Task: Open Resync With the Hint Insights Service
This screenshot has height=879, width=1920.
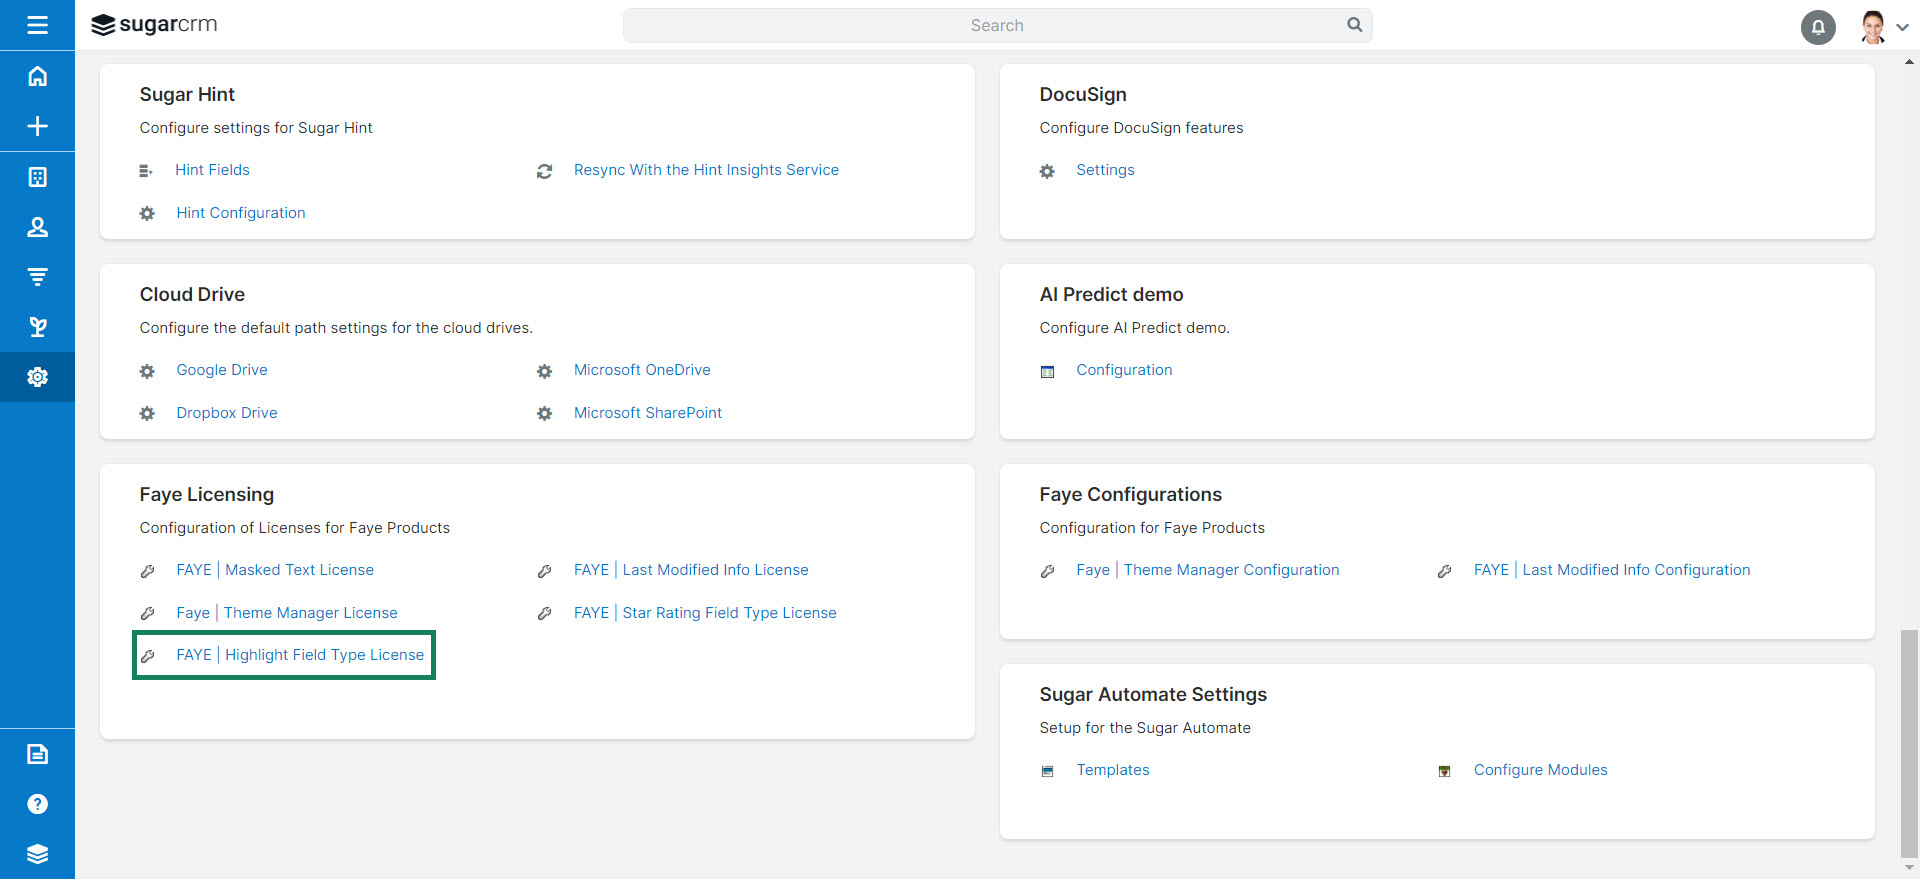Action: [x=706, y=170]
